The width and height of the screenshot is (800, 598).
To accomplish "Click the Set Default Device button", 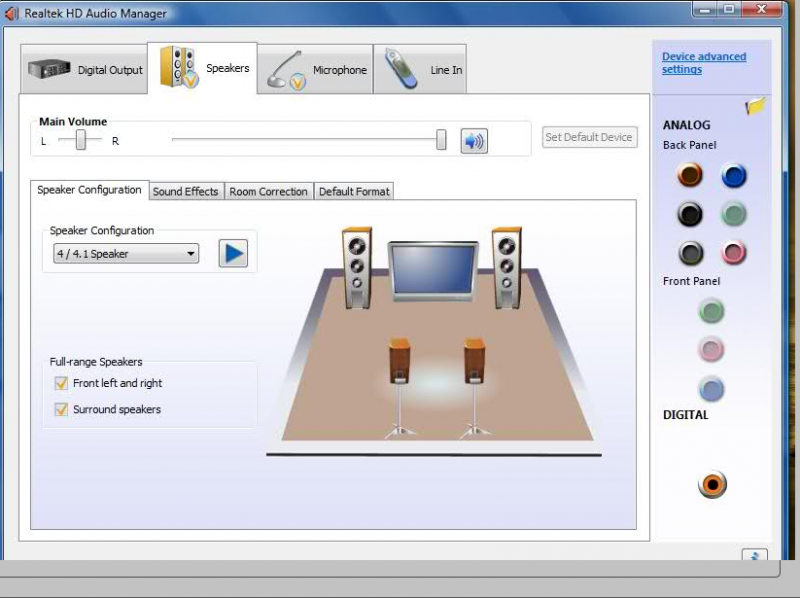I will pyautogui.click(x=588, y=137).
